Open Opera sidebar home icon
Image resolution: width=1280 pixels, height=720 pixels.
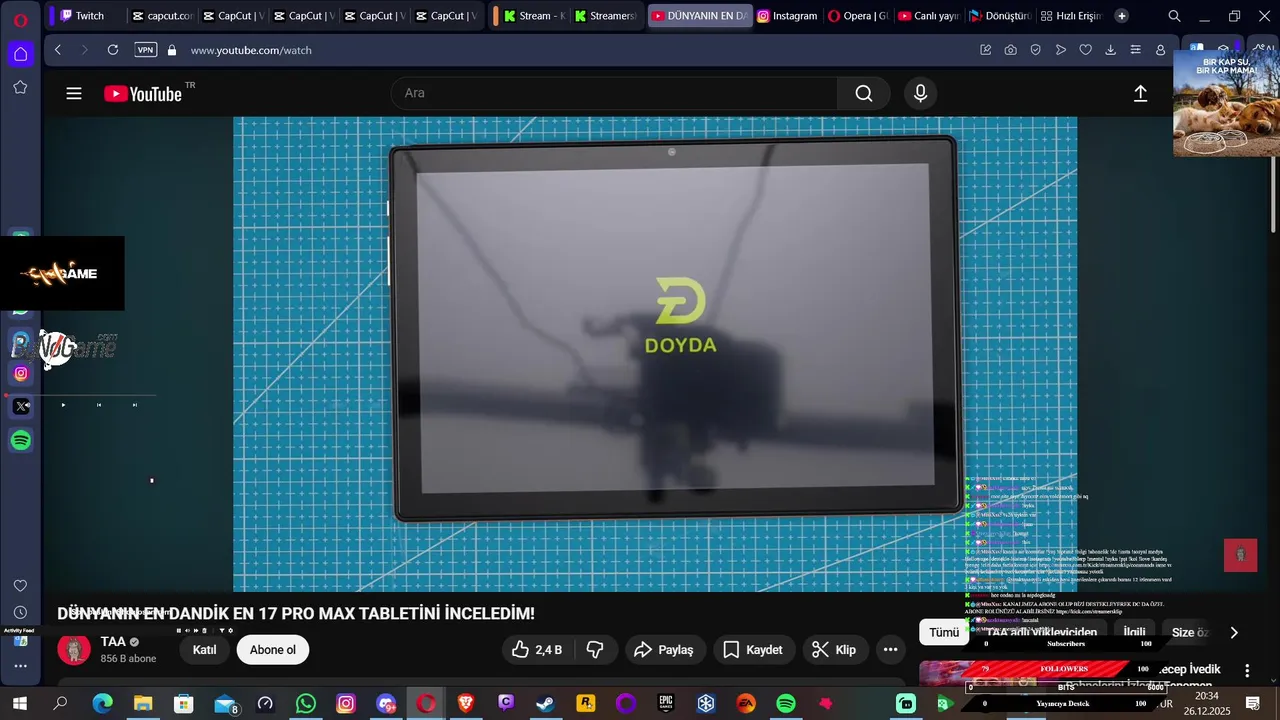21,54
